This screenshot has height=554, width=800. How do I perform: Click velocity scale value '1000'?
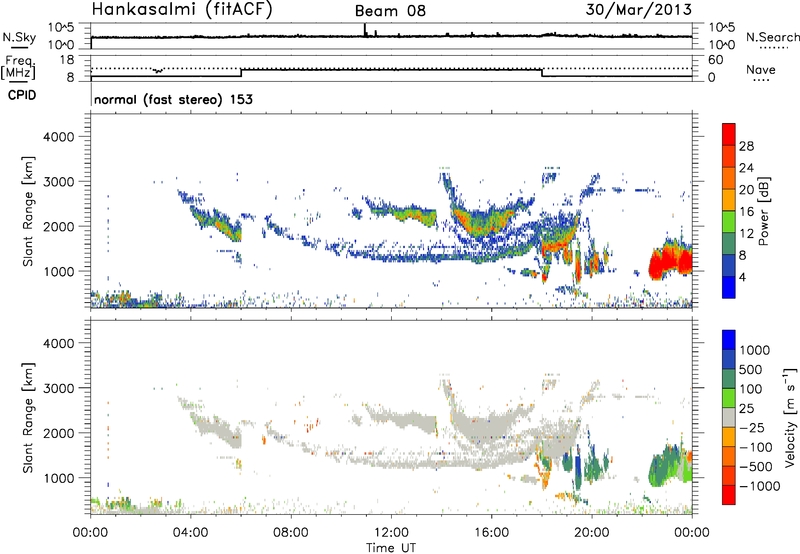point(755,350)
